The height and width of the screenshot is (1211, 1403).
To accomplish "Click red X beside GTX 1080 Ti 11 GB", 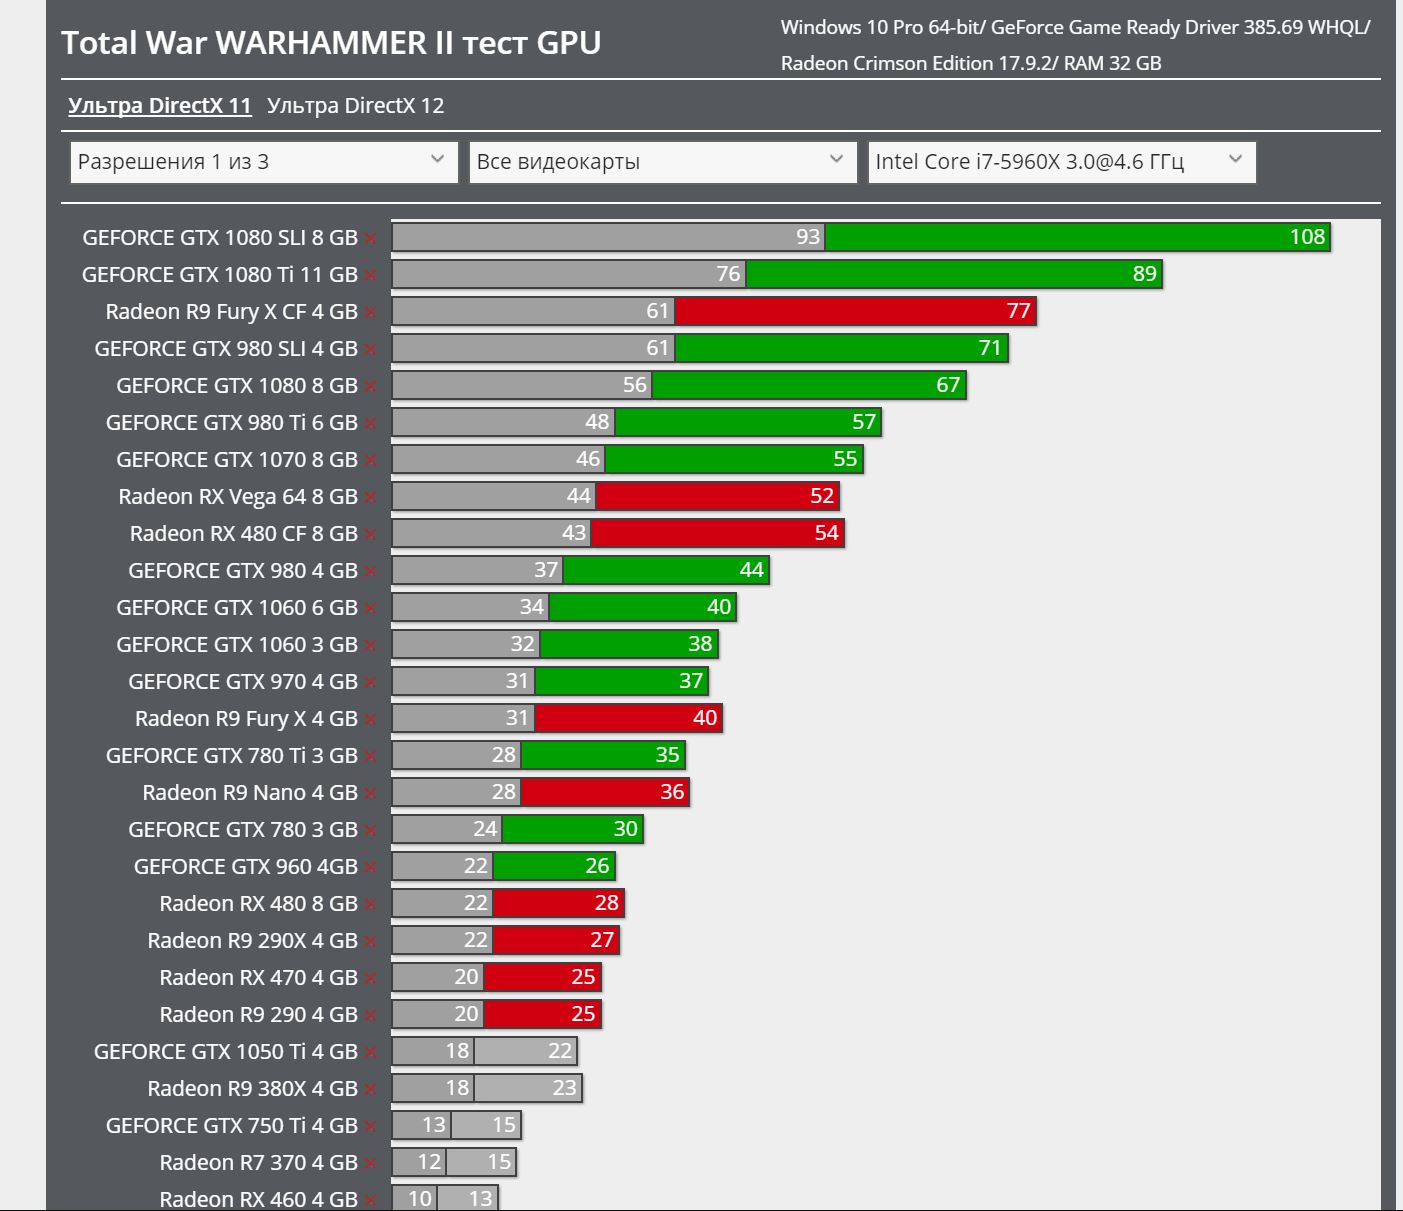I will pos(371,276).
